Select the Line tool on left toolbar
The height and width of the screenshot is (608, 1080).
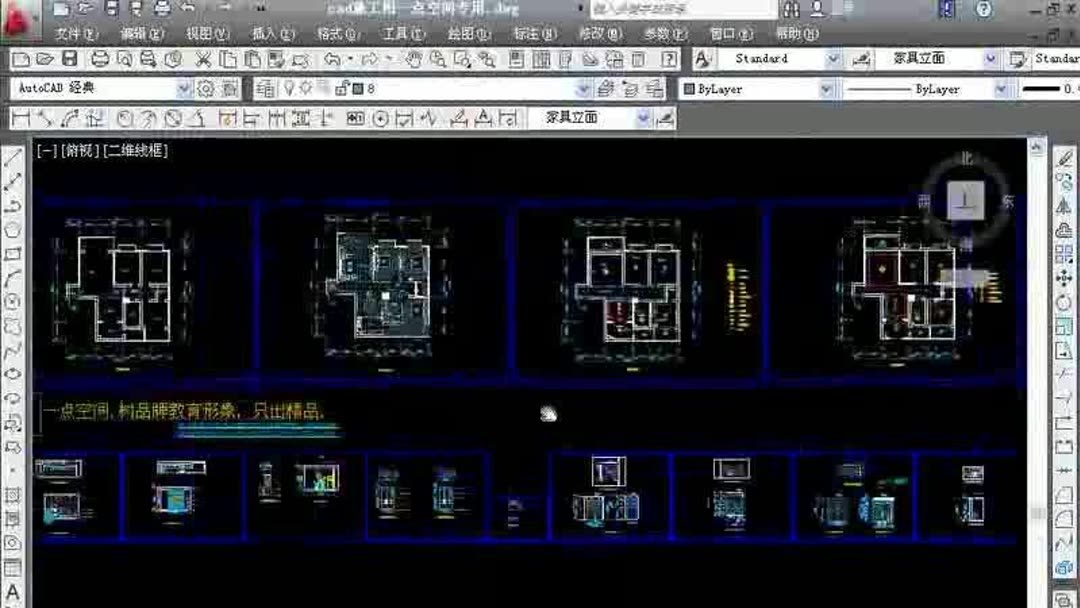tap(12, 156)
